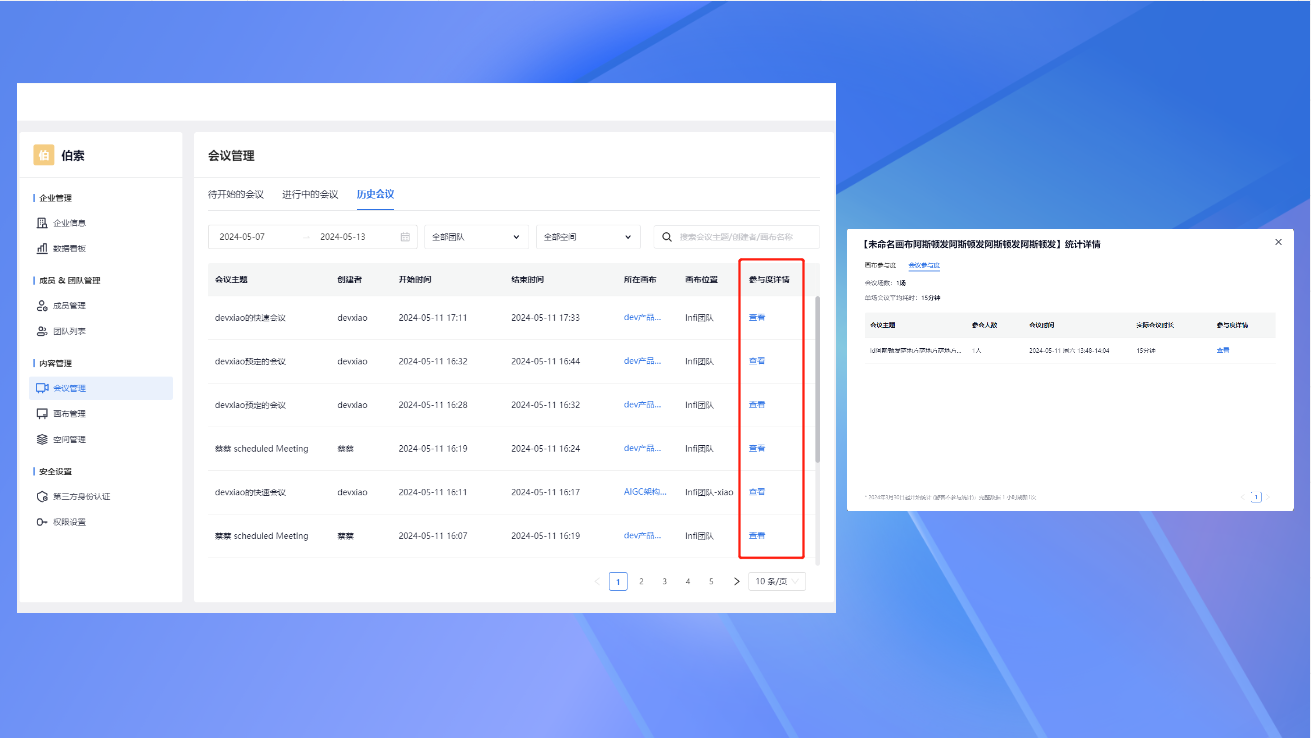This screenshot has width=1311, height=738.
Task: Click current page 1 in 会议管理 pagination
Action: [618, 581]
